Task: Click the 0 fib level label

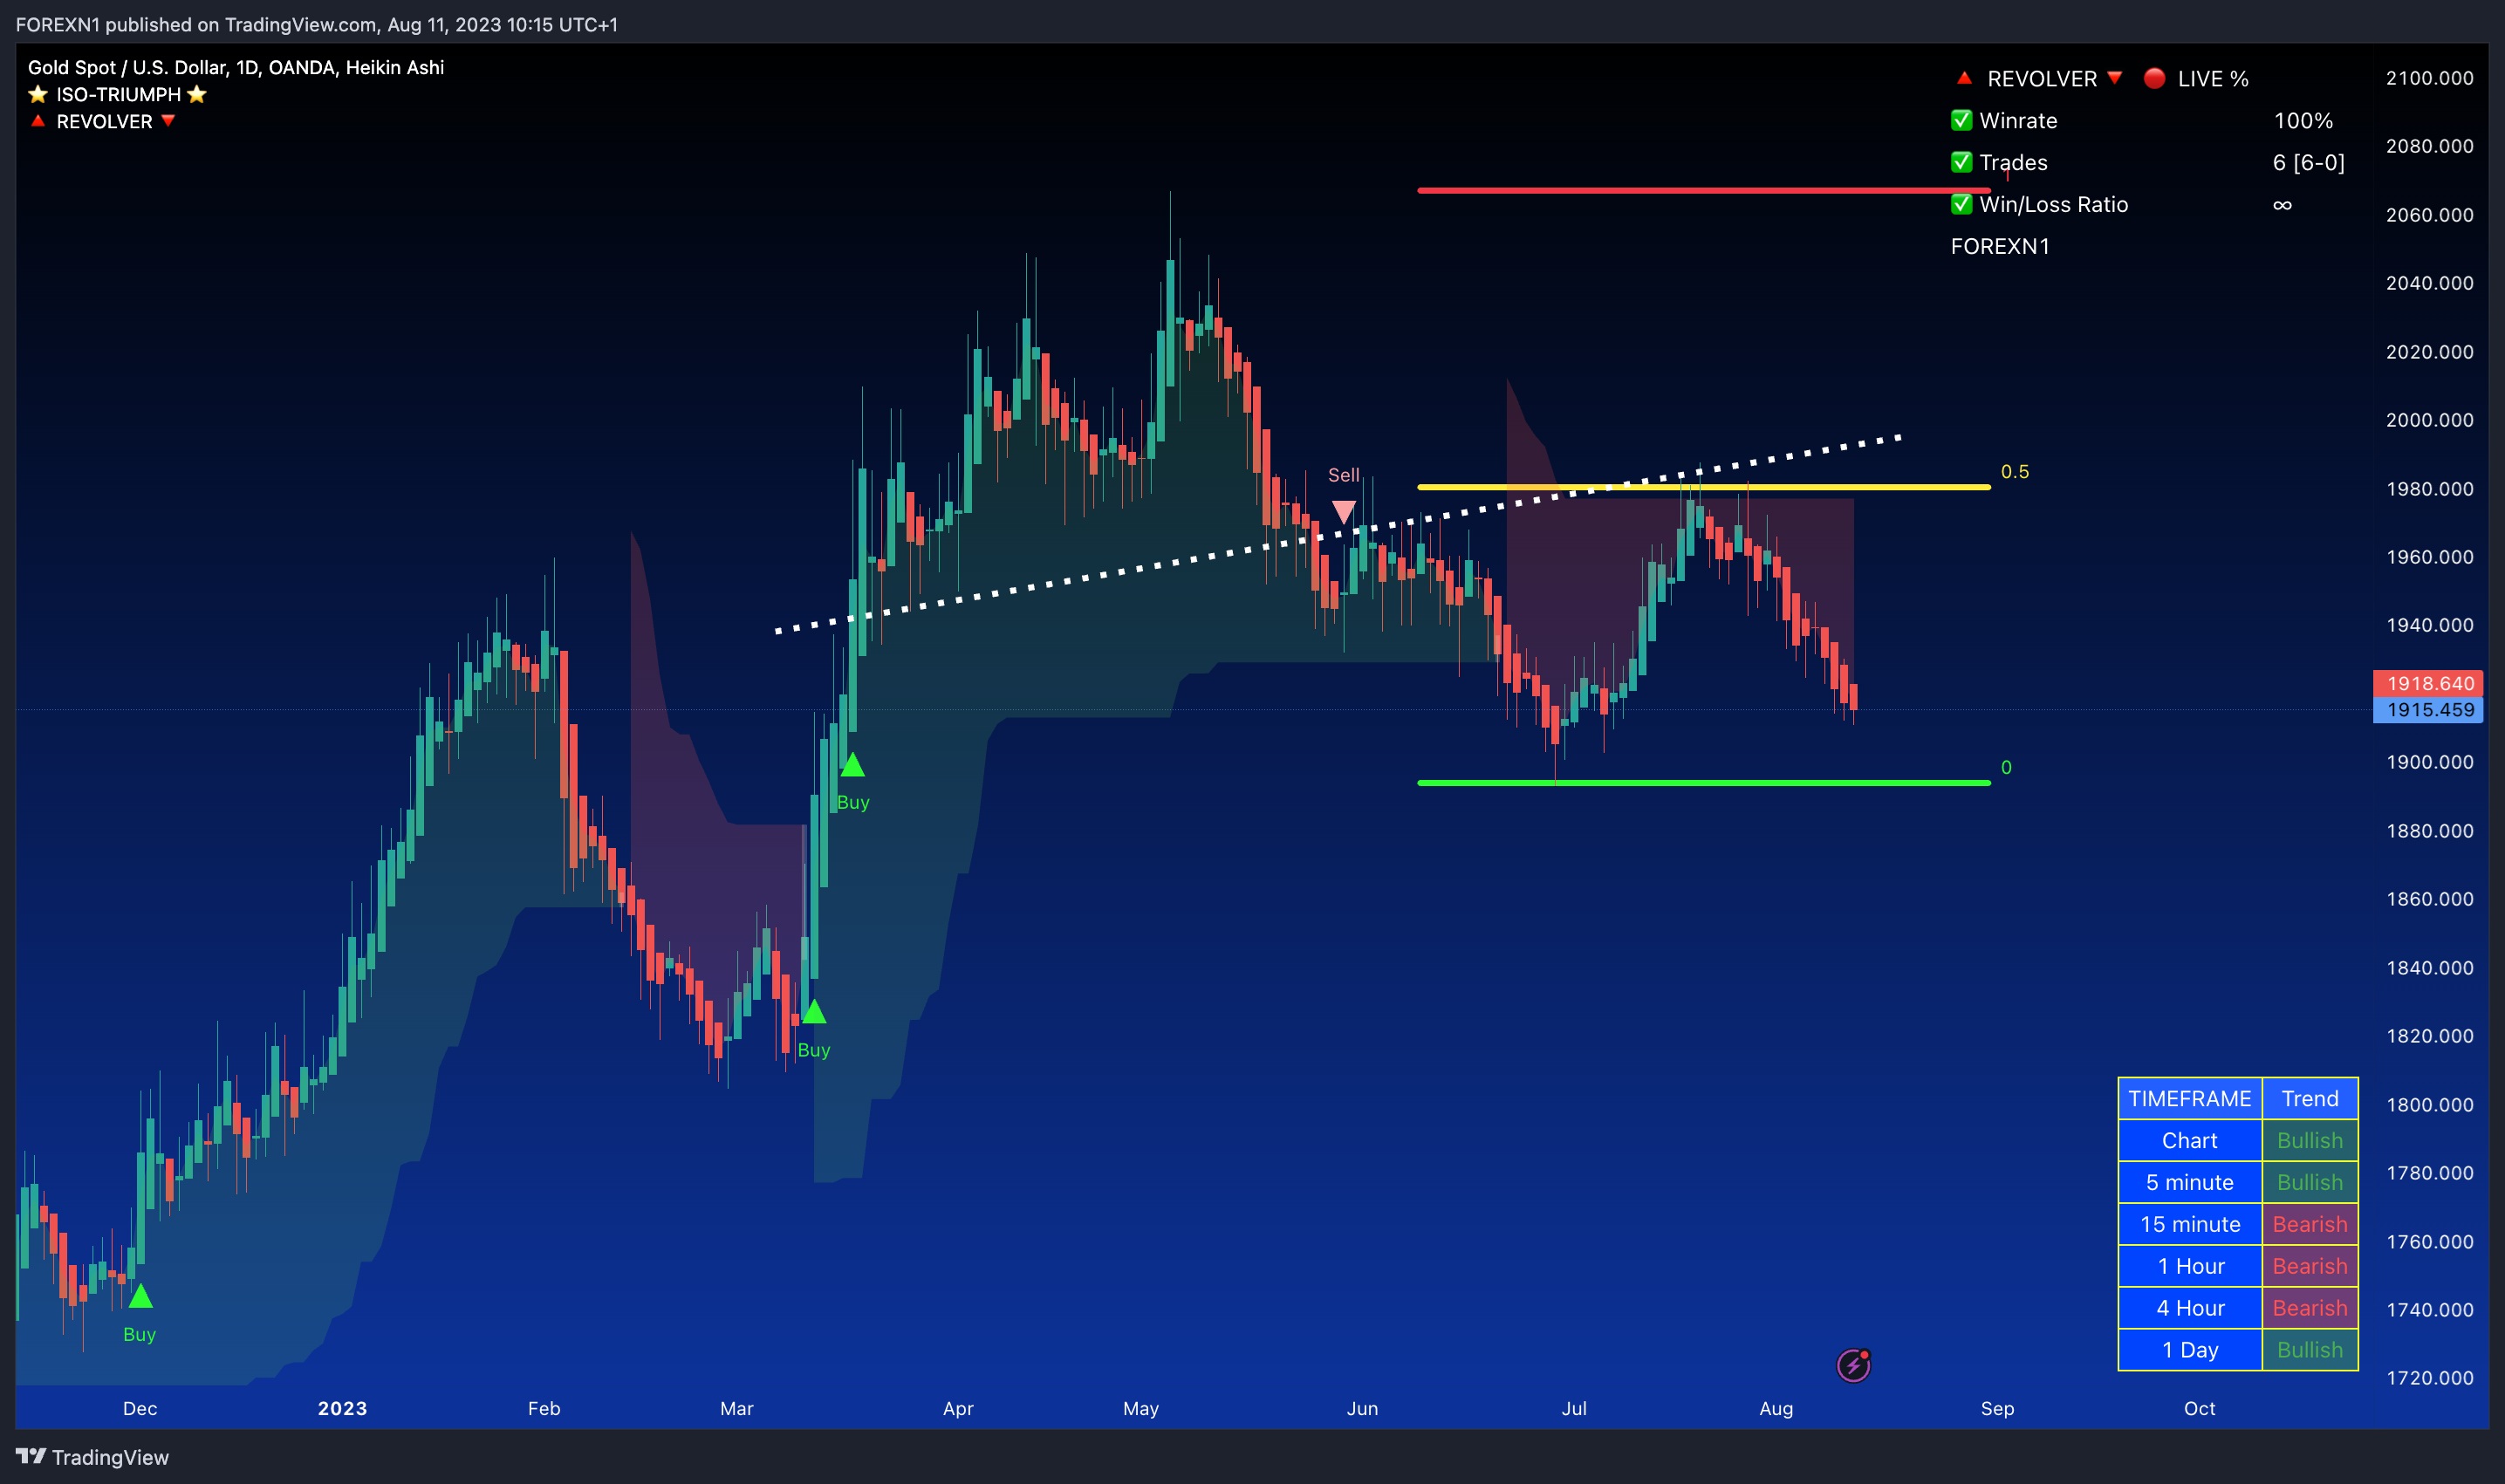Action: tap(2006, 767)
